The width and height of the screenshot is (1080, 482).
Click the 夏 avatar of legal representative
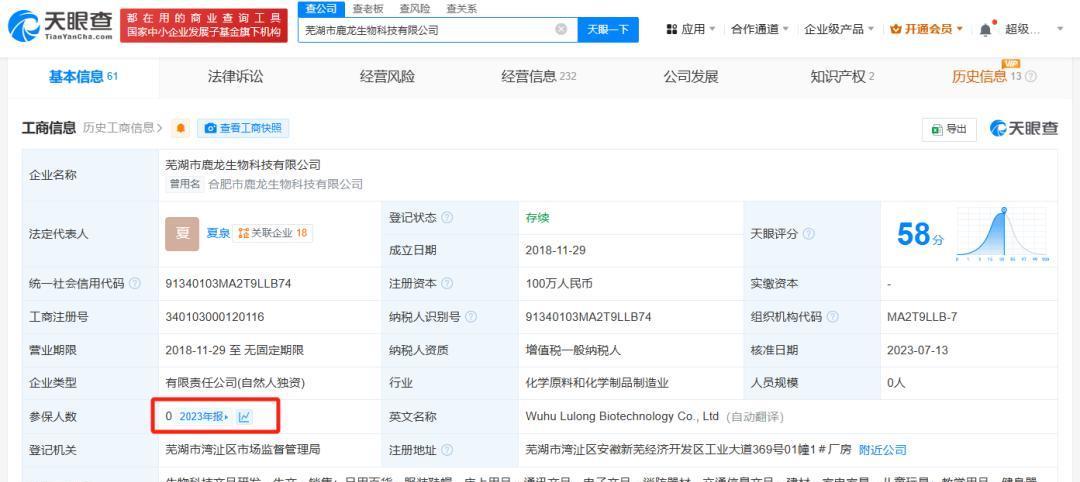(182, 234)
